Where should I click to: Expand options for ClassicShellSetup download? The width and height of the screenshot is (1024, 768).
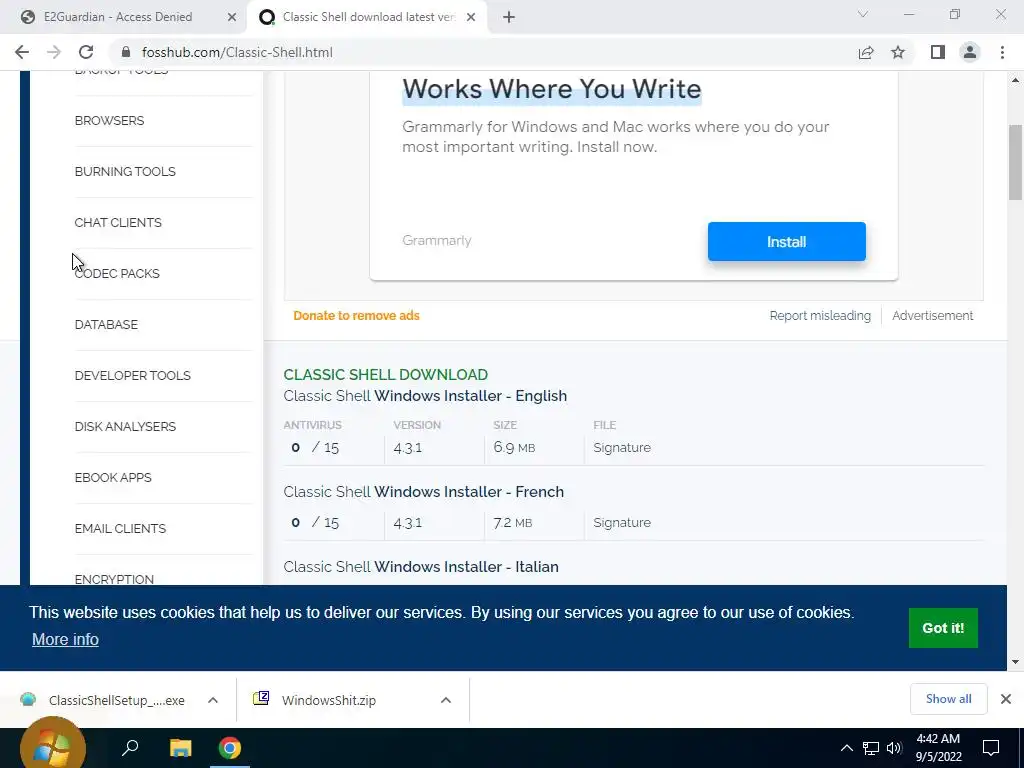pyautogui.click(x=213, y=700)
